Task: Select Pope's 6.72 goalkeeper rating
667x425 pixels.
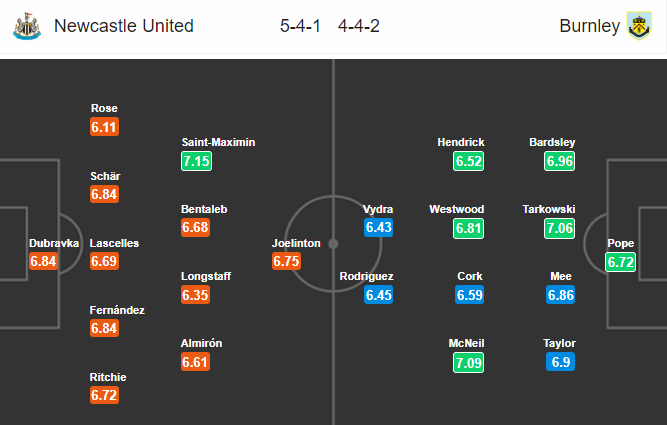Action: tap(621, 262)
